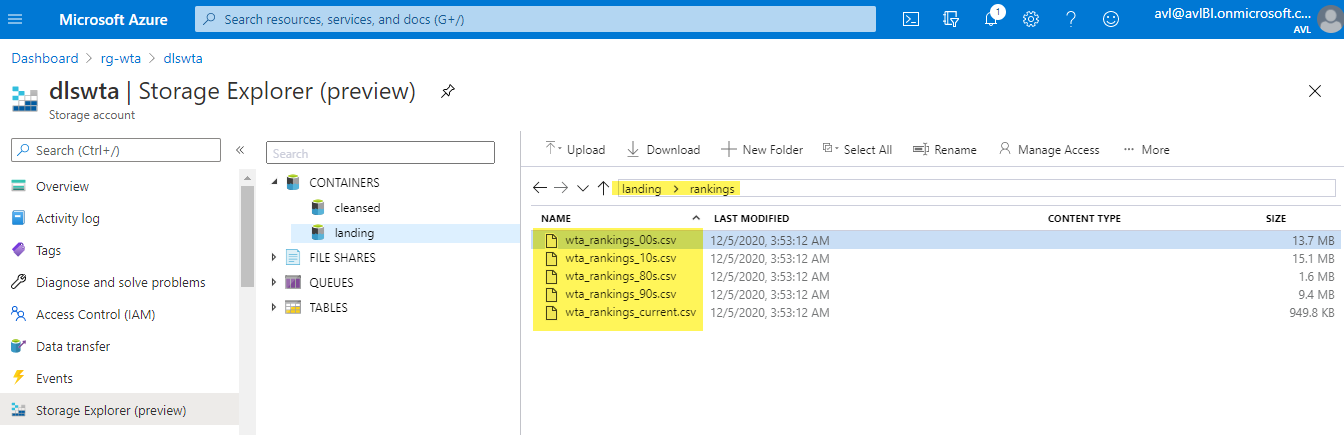Click the rg-wta breadcrumb link
This screenshot has width=1344, height=435.
(120, 58)
